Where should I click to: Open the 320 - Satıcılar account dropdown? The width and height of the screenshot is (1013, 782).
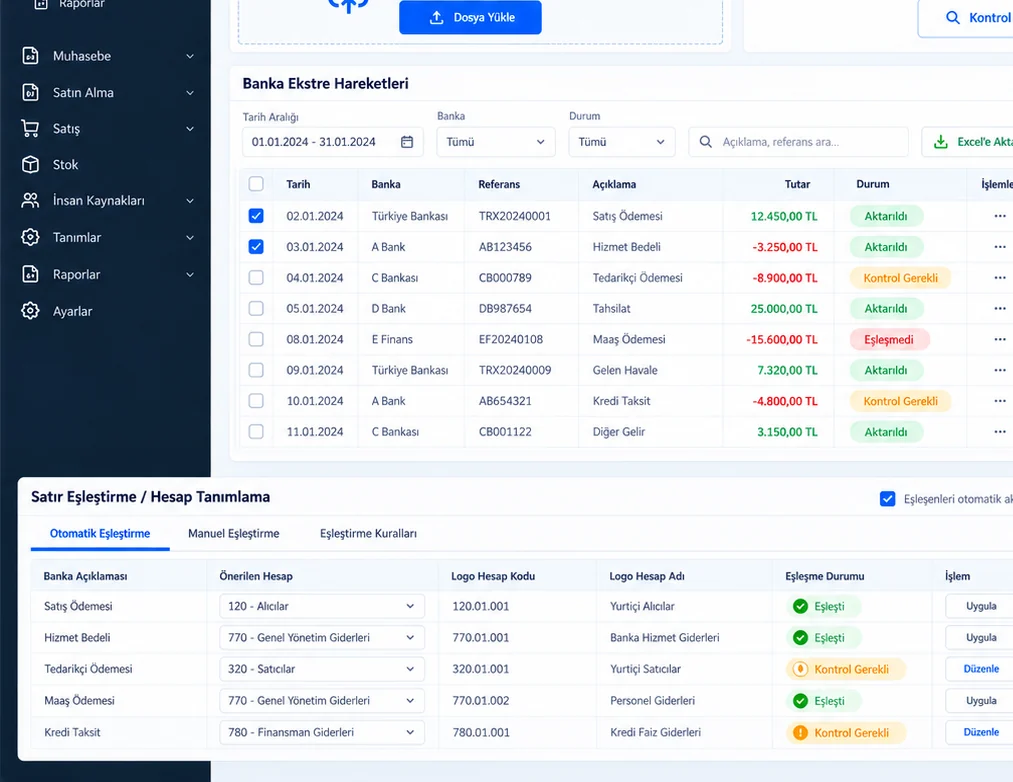pyautogui.click(x=322, y=669)
